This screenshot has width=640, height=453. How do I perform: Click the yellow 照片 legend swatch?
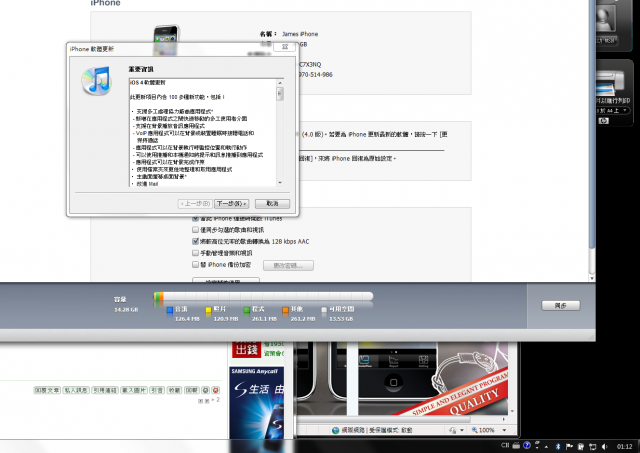pos(208,310)
